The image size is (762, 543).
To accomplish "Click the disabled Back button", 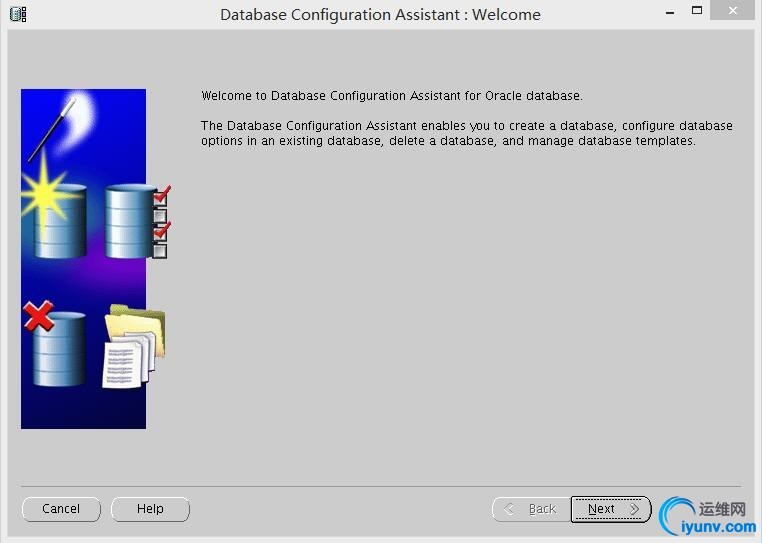I will [532, 509].
